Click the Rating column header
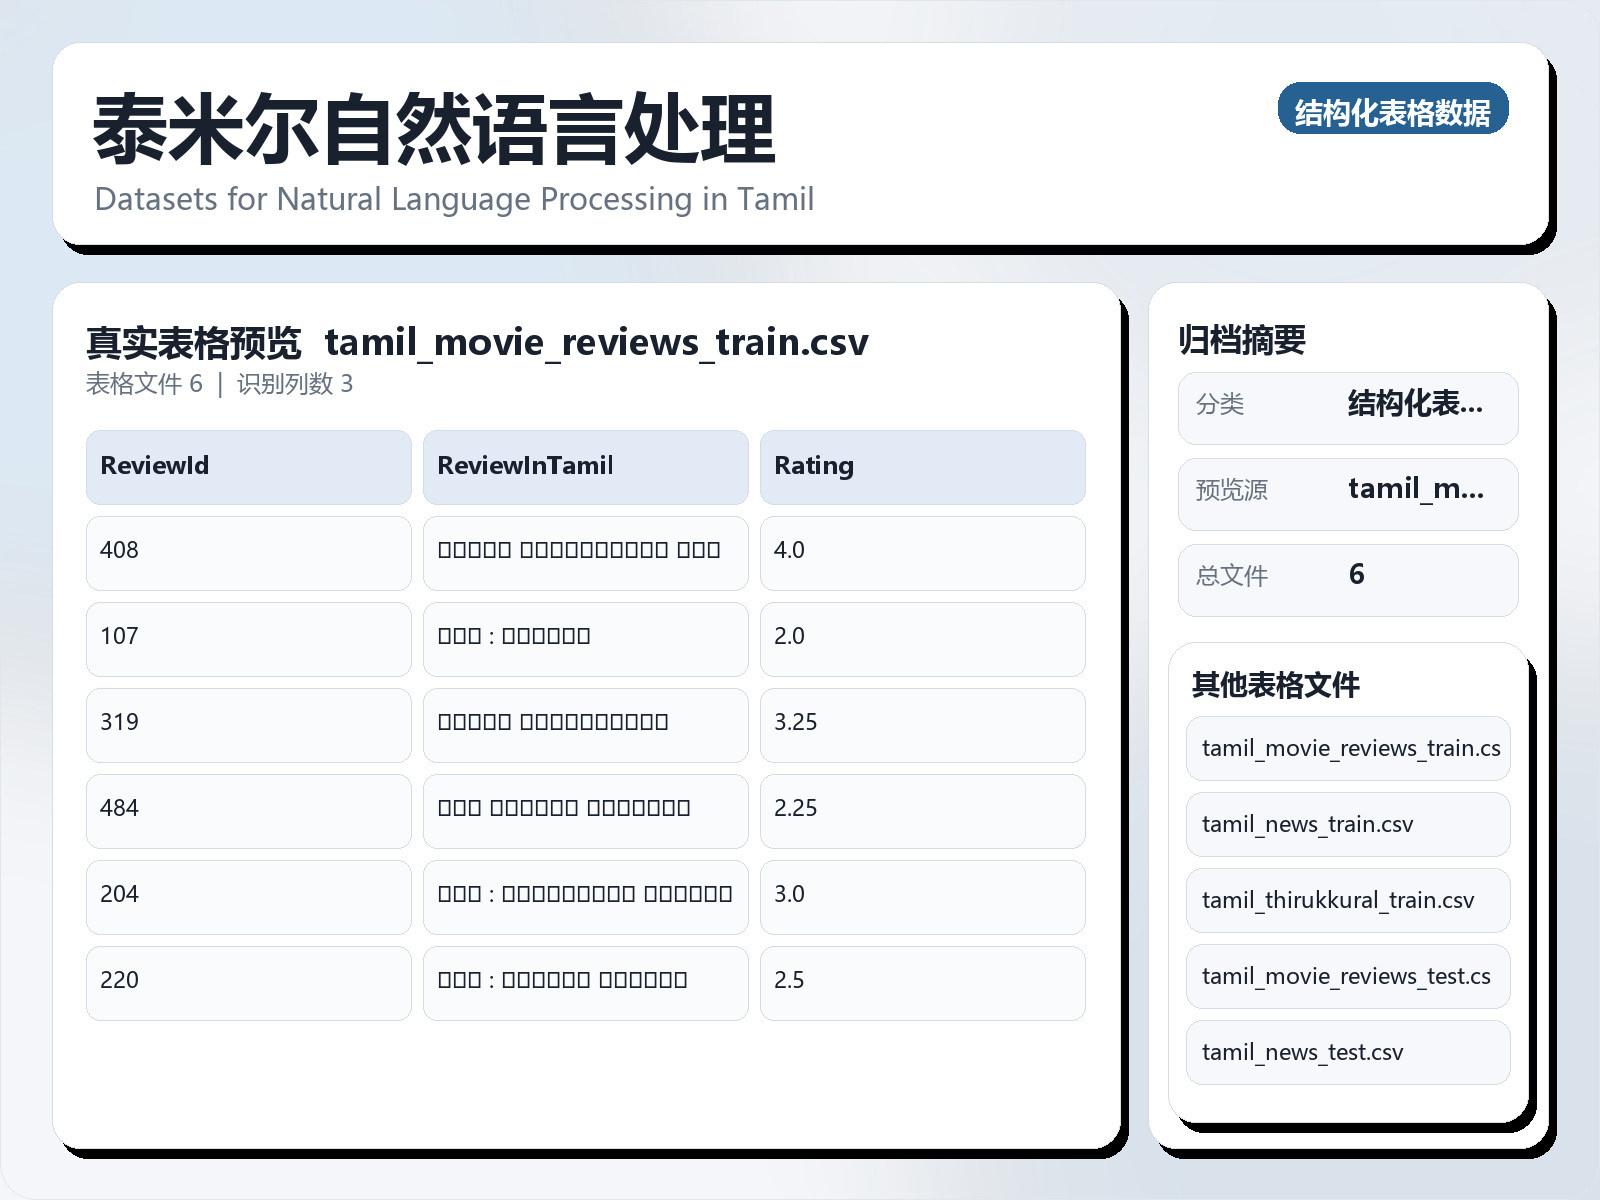 point(922,466)
